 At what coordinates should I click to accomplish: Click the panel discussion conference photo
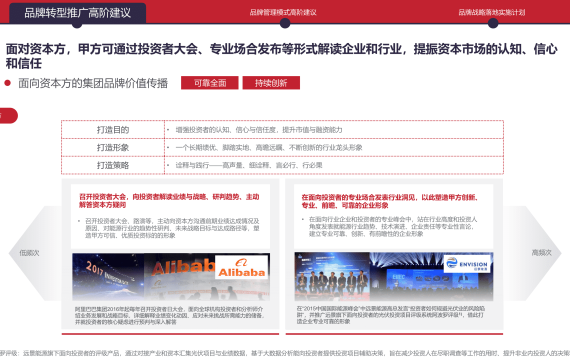332,276
